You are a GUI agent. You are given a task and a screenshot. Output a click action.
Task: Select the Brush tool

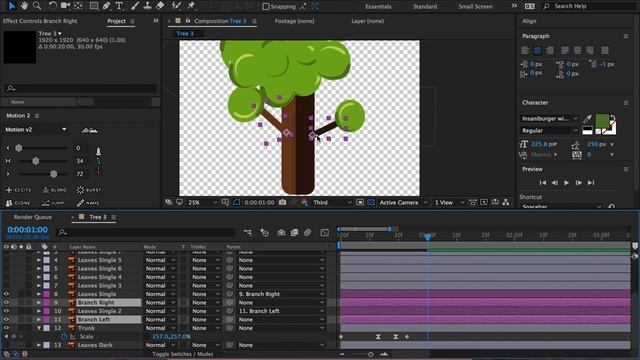pyautogui.click(x=135, y=6)
